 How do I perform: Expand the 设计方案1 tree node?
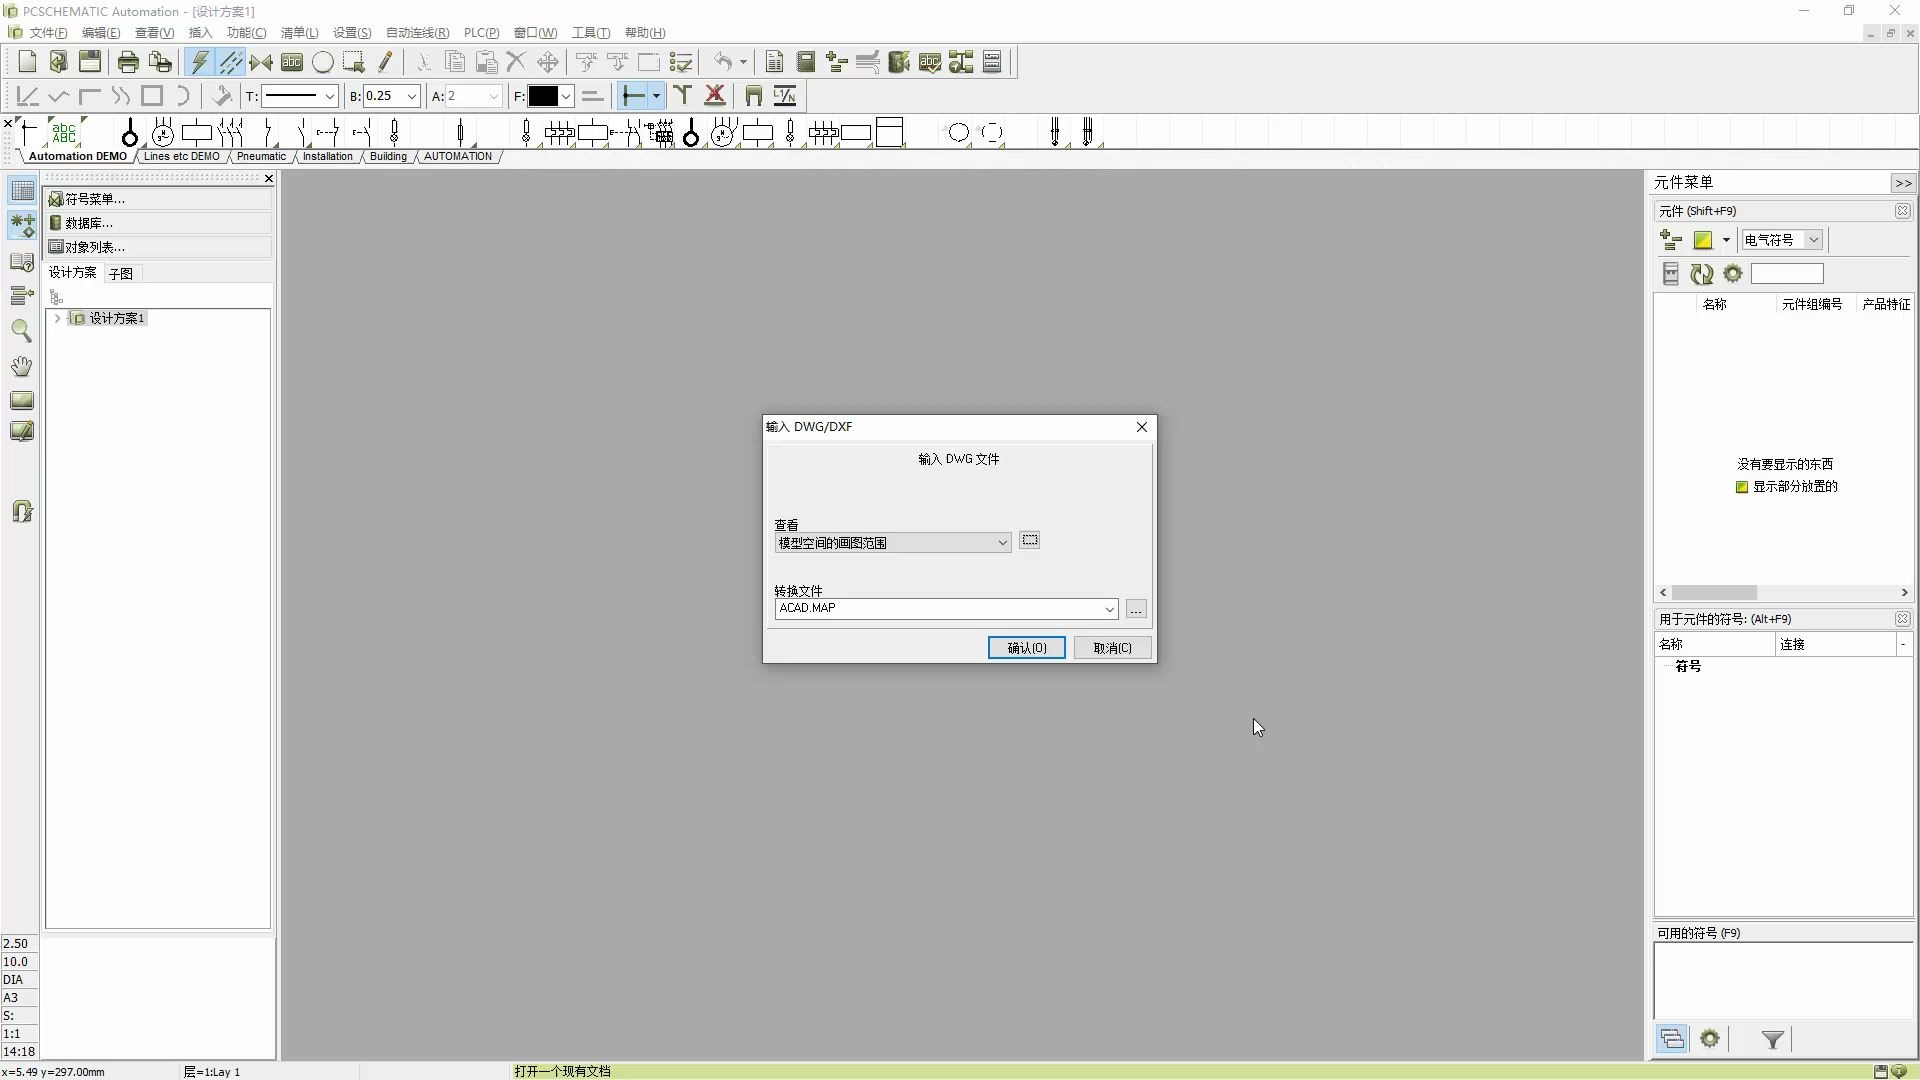pos(58,318)
